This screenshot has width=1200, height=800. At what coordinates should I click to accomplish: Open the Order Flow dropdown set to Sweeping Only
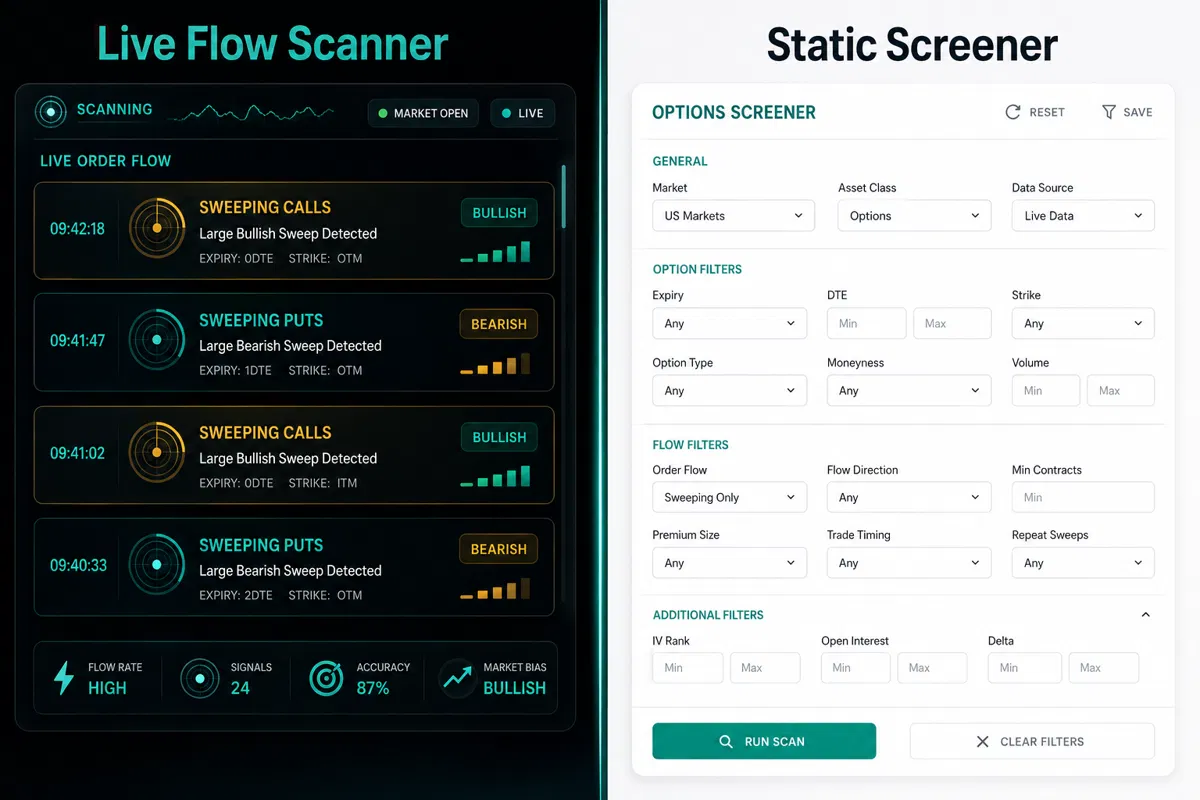coord(730,498)
